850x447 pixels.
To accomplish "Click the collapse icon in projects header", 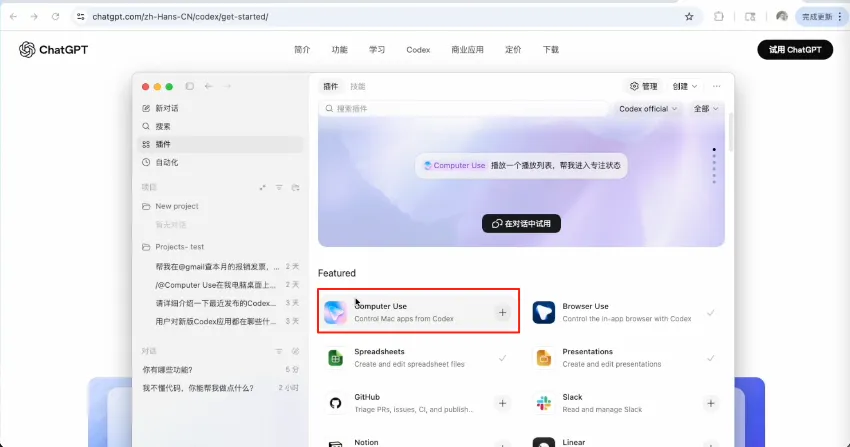I will tap(262, 187).
